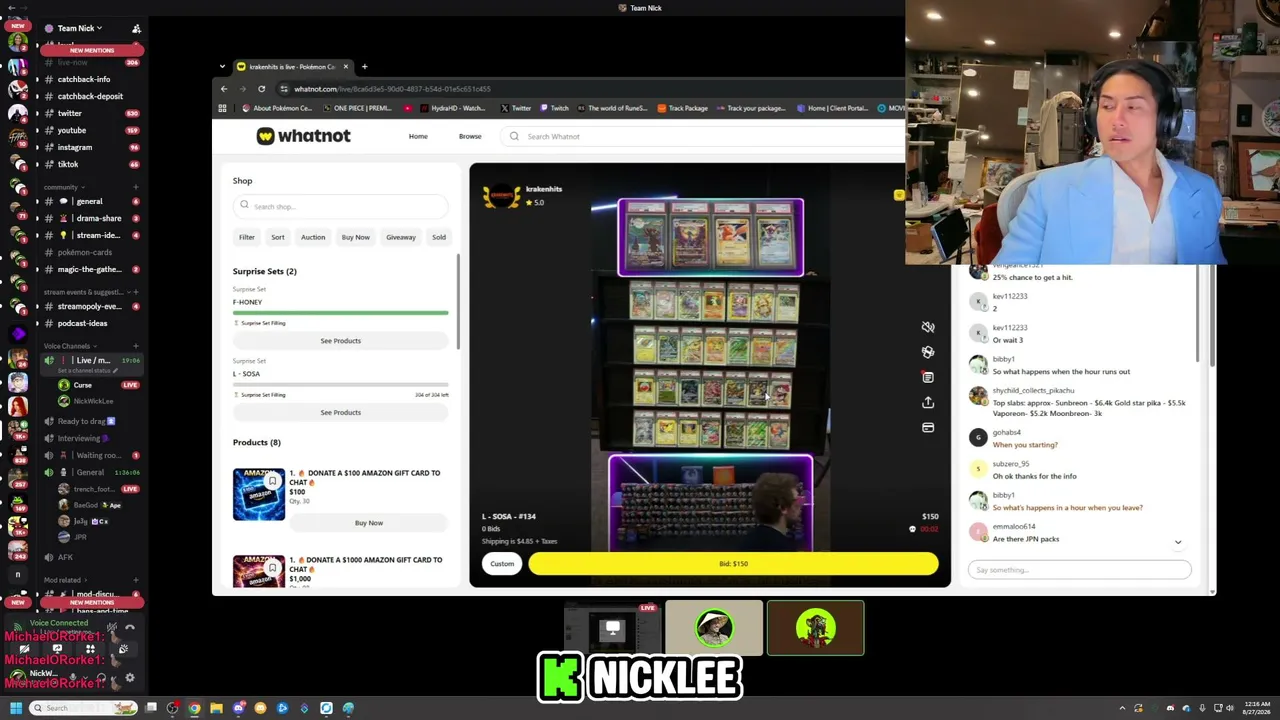Open the catchback-info channel
This screenshot has width=1280, height=720.
[84, 79]
